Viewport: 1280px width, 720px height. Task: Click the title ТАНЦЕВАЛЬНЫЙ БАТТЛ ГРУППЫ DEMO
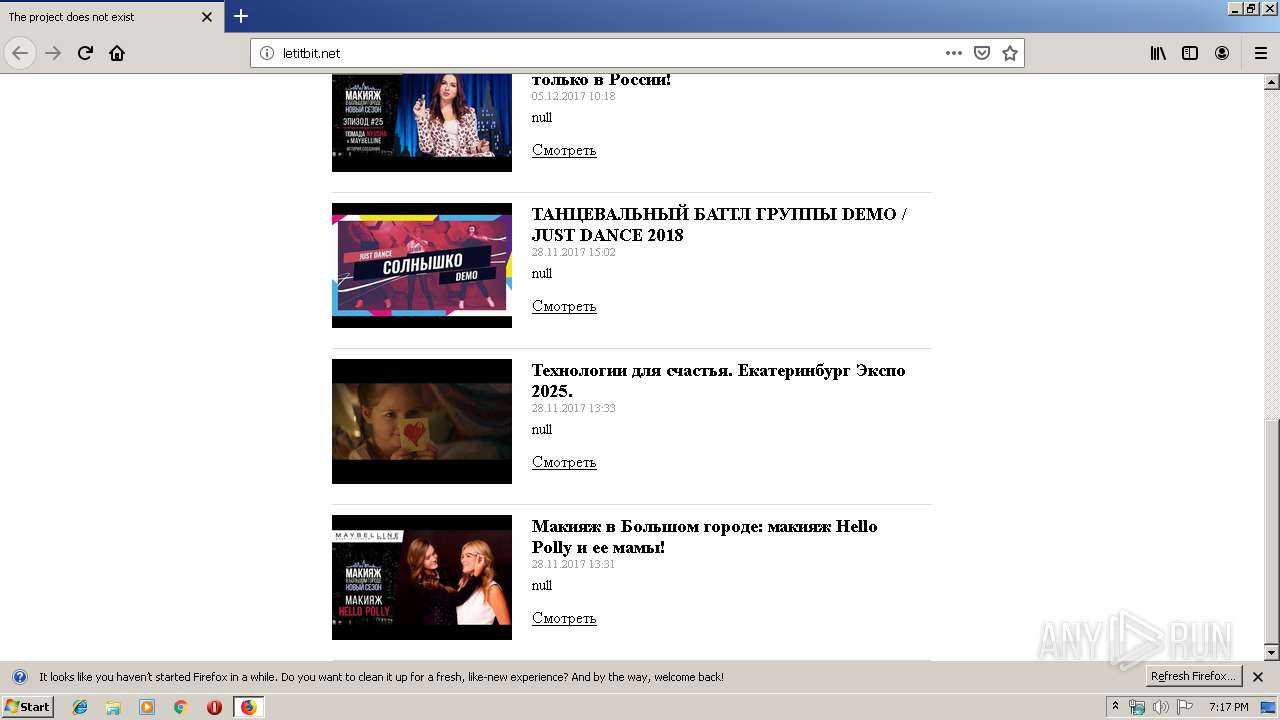click(x=719, y=225)
